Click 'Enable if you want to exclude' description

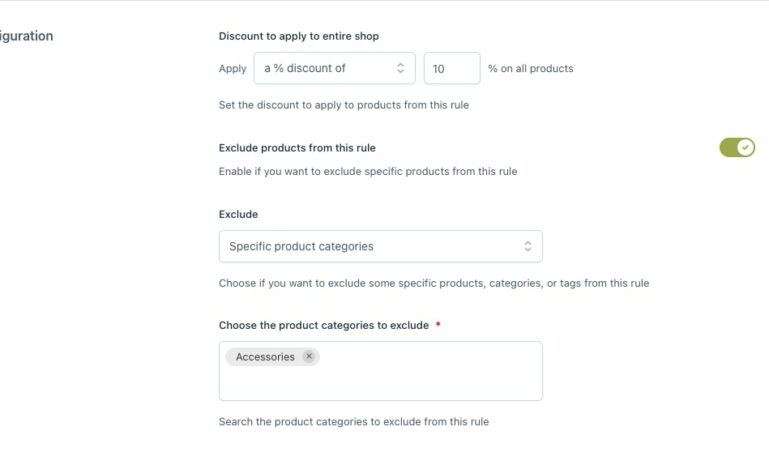click(x=367, y=171)
